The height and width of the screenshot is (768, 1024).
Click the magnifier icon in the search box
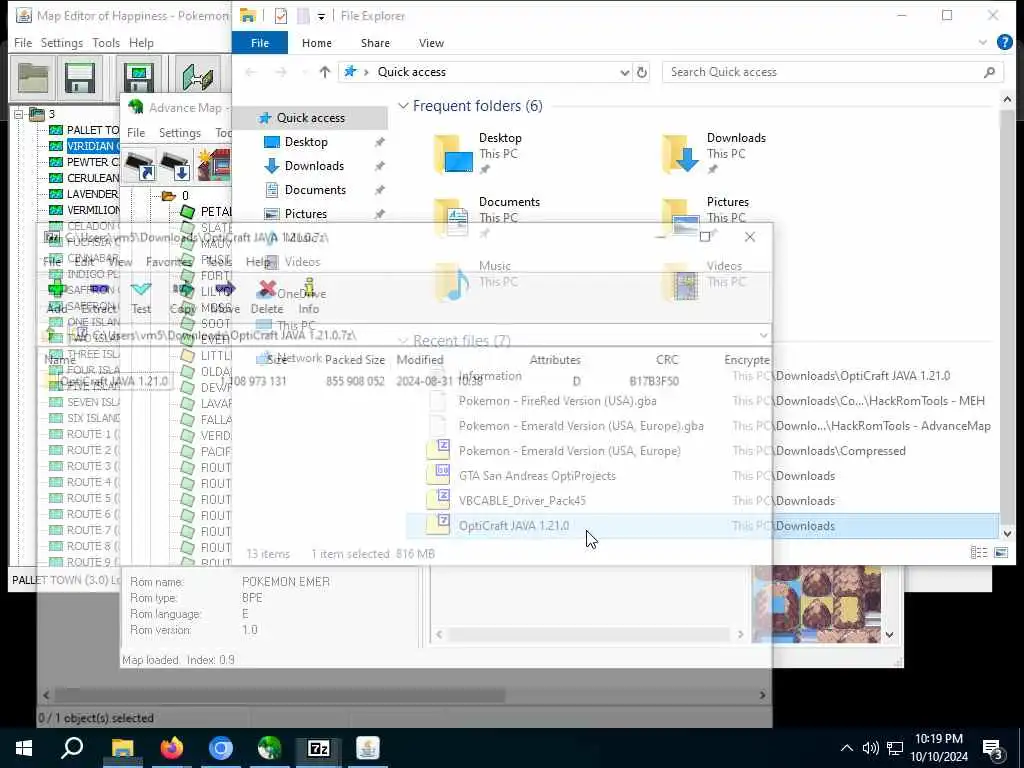(x=989, y=72)
